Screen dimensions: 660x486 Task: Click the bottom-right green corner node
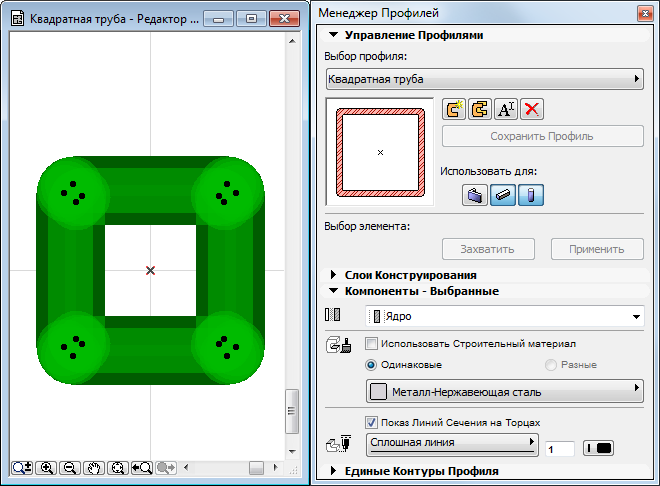(x=227, y=348)
